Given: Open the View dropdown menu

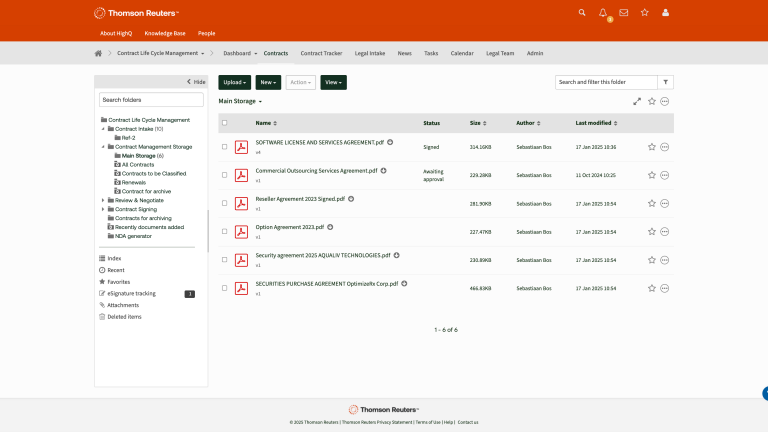Looking at the screenshot, I should tap(333, 82).
